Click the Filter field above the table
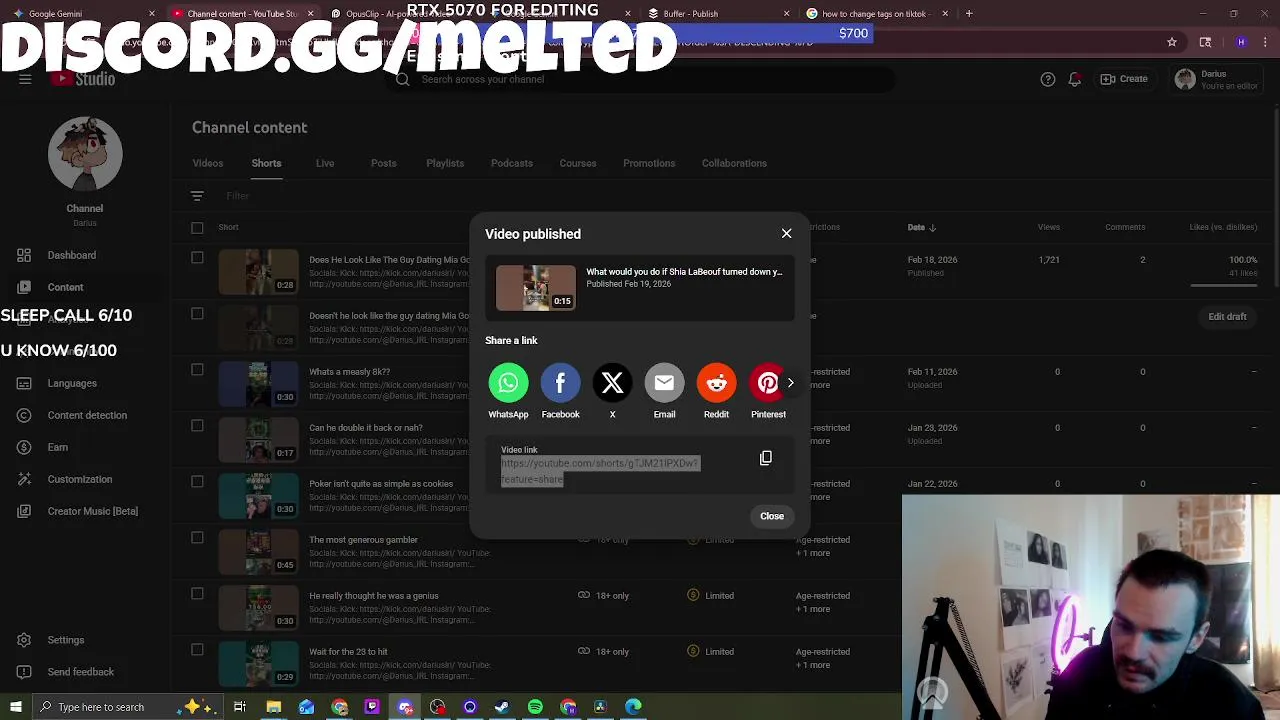This screenshot has height=720, width=1280. coord(237,196)
